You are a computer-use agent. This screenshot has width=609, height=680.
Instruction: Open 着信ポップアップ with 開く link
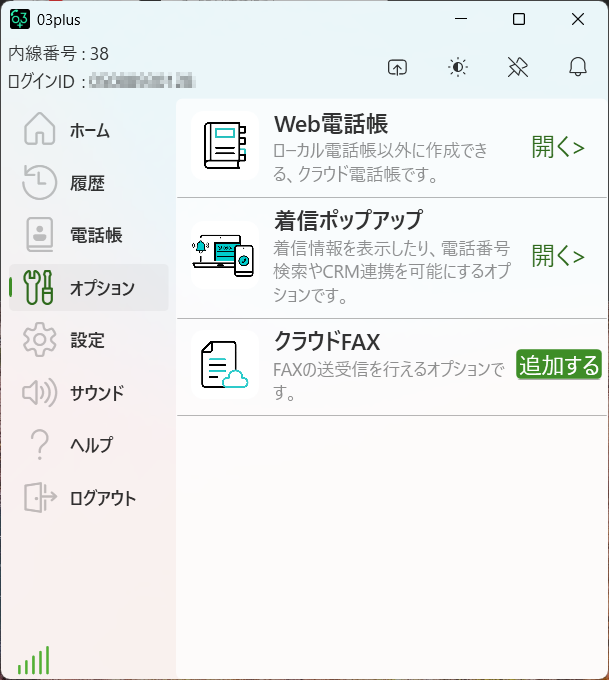[557, 256]
